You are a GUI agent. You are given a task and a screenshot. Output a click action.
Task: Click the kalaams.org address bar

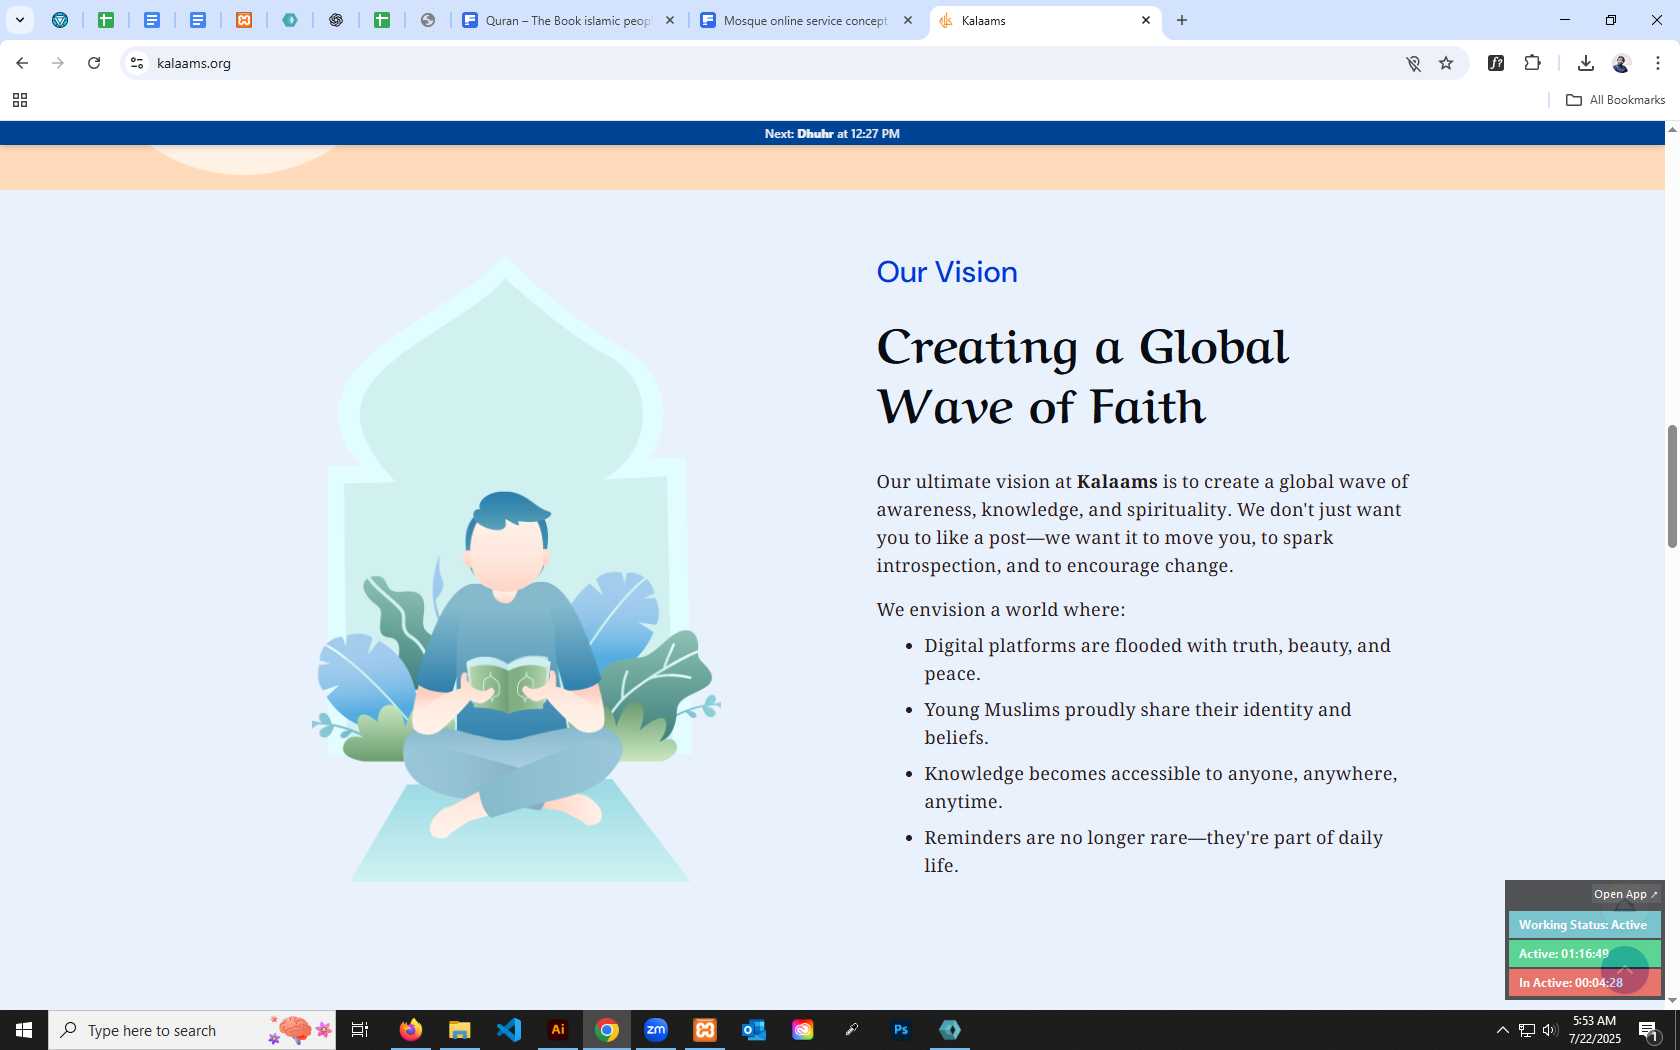770,63
